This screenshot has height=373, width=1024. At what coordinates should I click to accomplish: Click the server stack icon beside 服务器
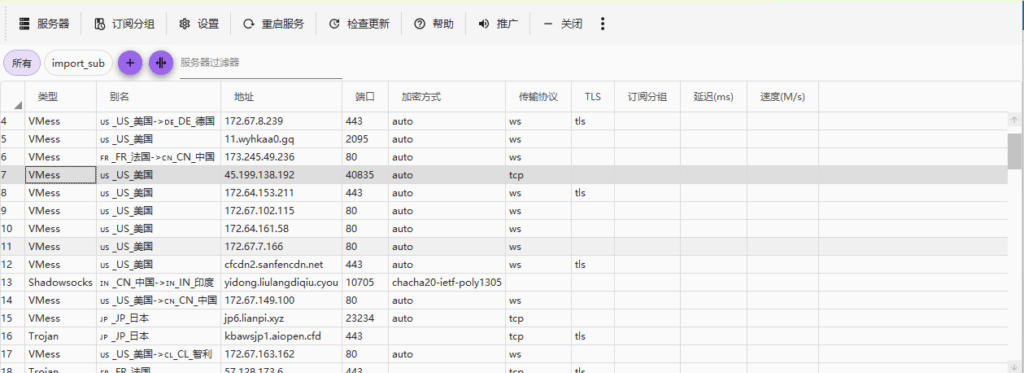coord(25,24)
